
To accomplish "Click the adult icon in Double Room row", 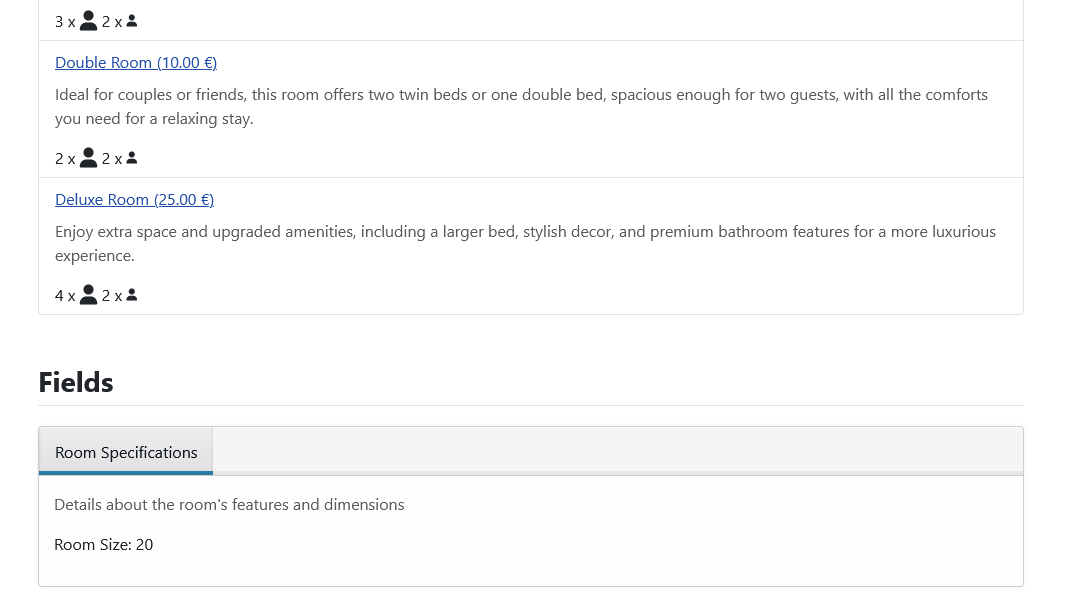I will coord(88,158).
